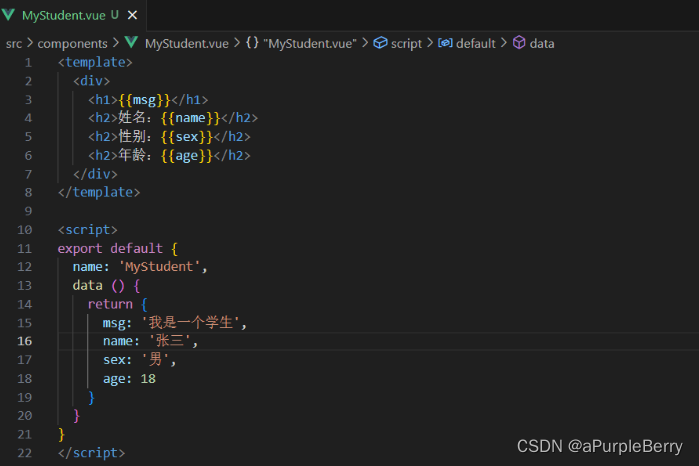Click the return keyword on line 14
This screenshot has width=699, height=466.
(x=110, y=304)
